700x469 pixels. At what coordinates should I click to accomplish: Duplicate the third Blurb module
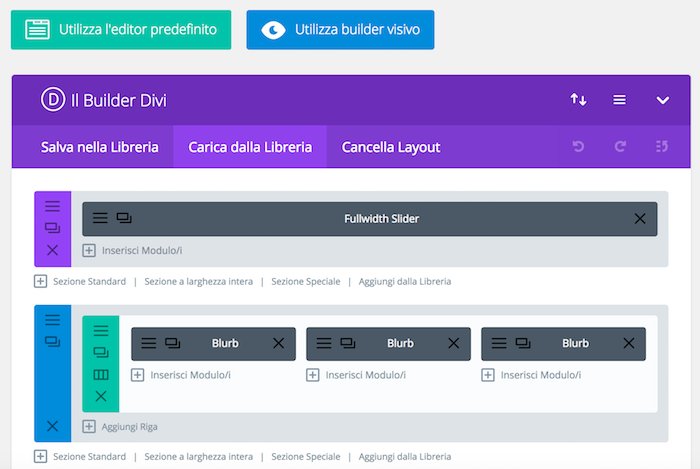tap(522, 343)
